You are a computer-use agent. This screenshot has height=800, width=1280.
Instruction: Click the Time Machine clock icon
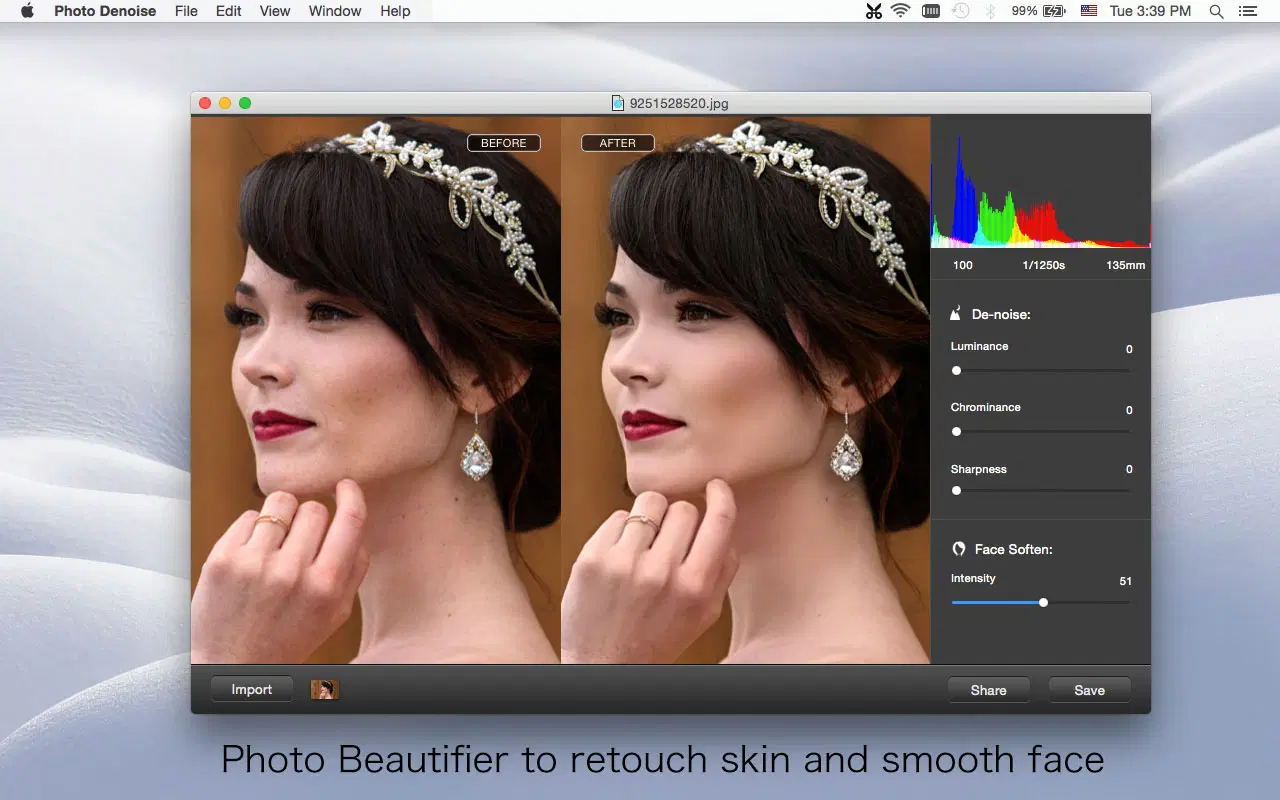point(961,11)
